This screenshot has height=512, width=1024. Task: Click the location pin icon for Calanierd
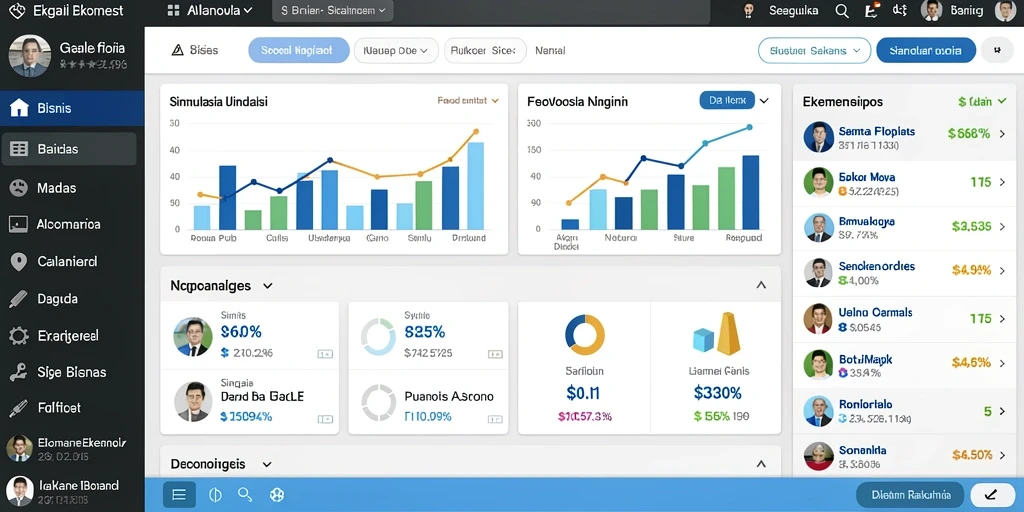click(x=19, y=262)
